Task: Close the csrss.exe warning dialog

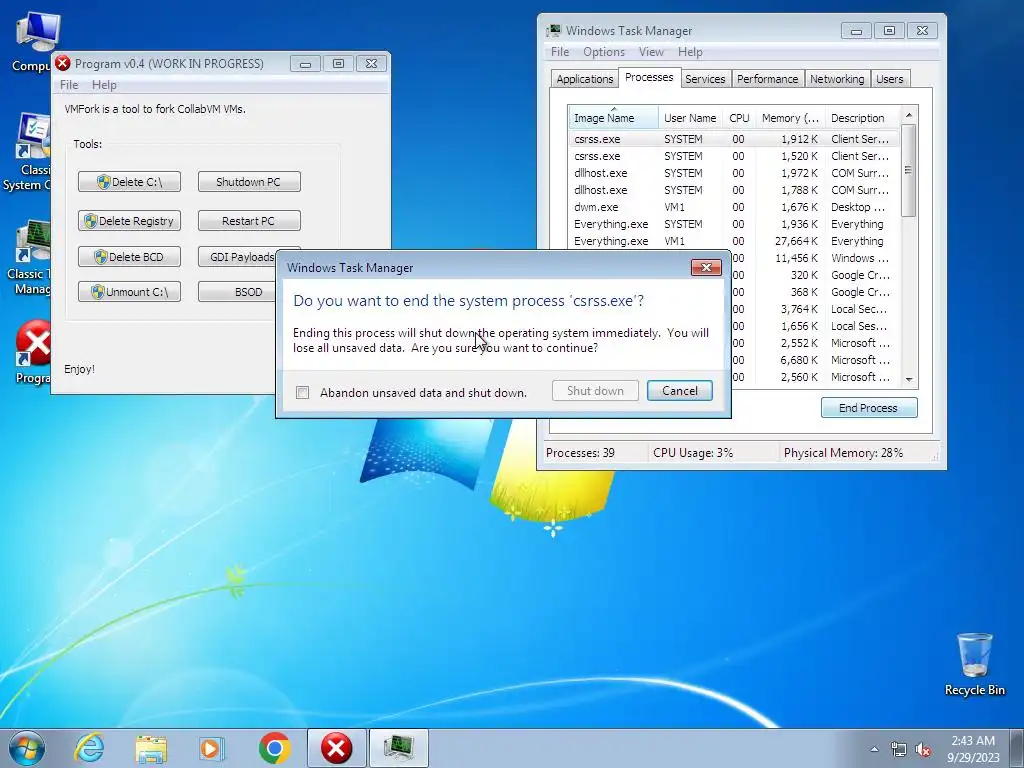Action: tap(706, 267)
